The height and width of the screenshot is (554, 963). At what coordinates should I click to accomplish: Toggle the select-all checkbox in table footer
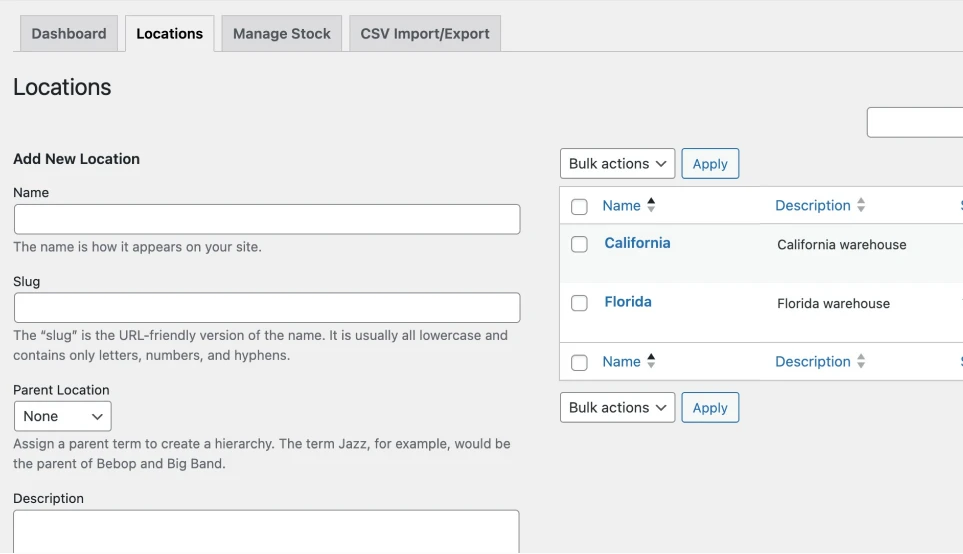click(579, 363)
